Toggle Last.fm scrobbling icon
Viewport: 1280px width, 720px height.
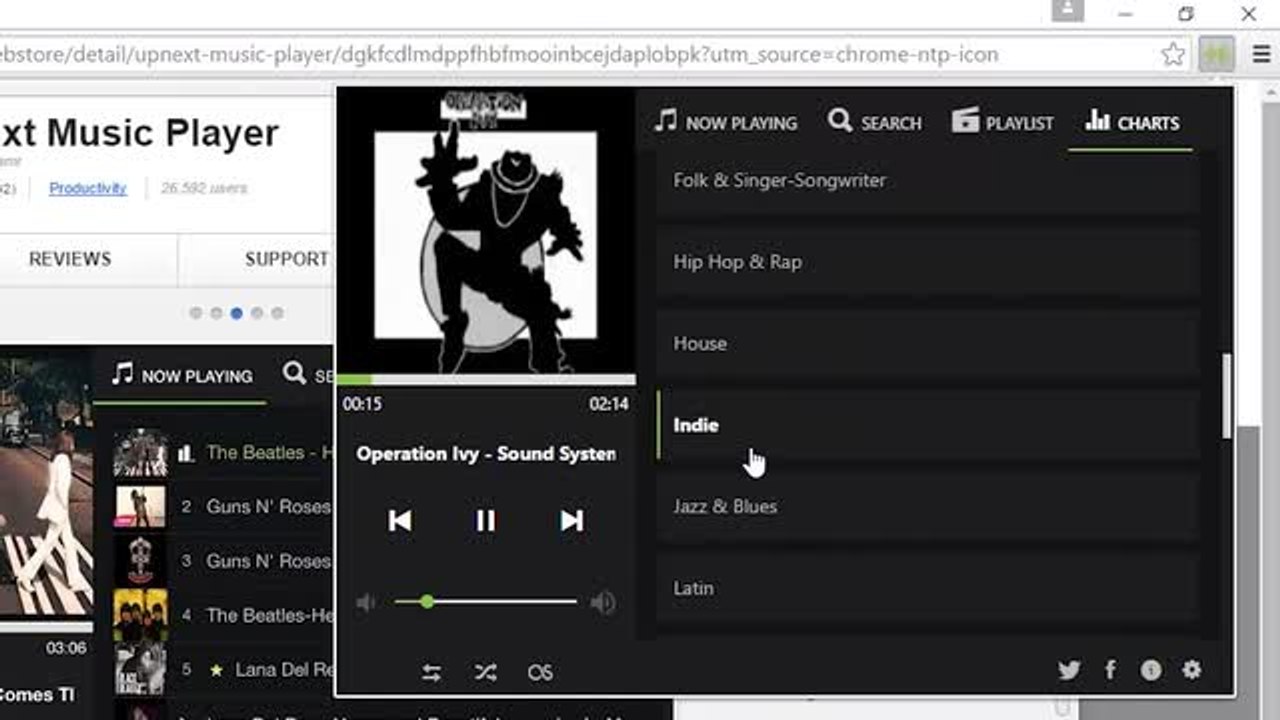point(540,673)
